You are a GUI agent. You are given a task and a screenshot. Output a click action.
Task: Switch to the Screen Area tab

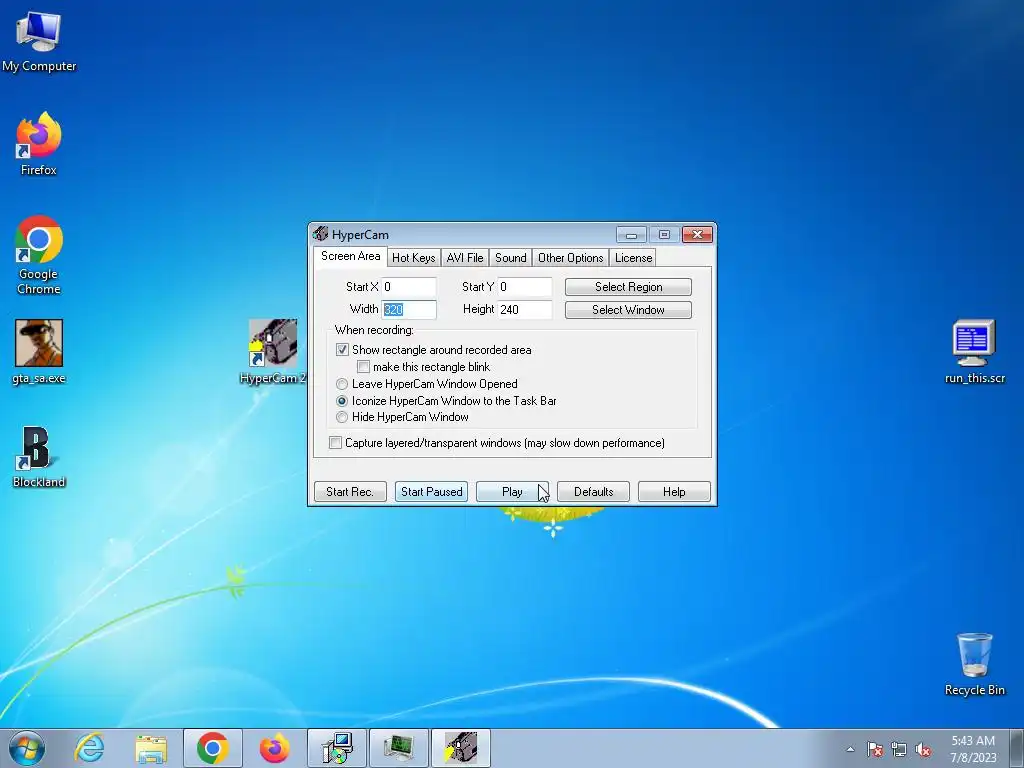pyautogui.click(x=350, y=256)
